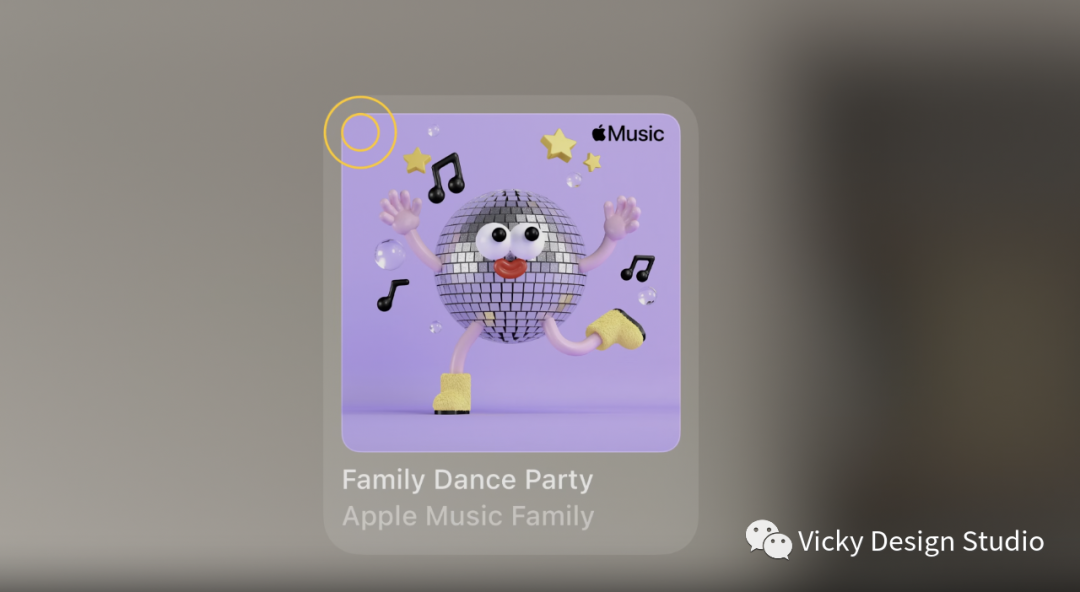Click the single black eighth note

click(392, 295)
